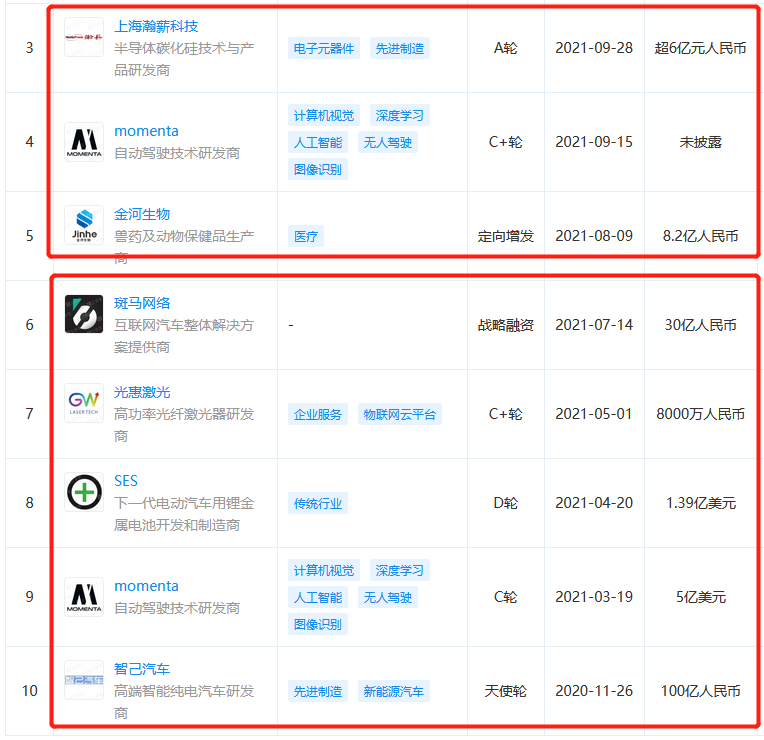
Task: Click the Momenta logo in row 9
Action: coord(84,597)
